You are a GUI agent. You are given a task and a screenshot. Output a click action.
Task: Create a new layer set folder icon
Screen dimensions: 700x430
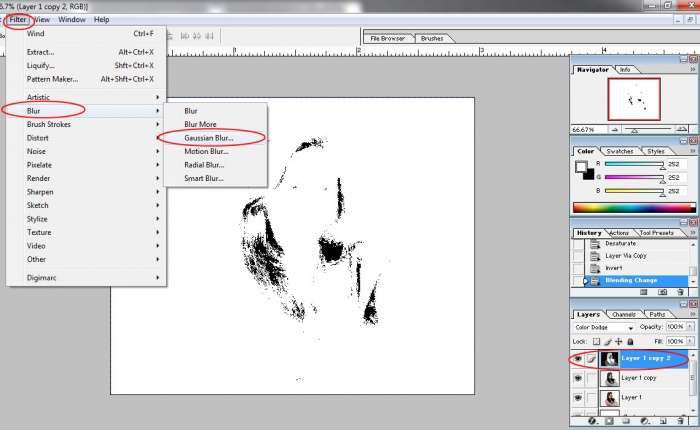pos(626,421)
